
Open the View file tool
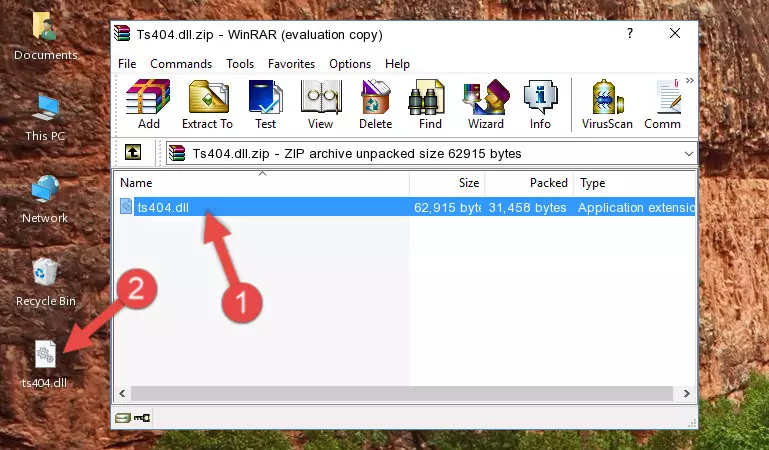coord(321,104)
